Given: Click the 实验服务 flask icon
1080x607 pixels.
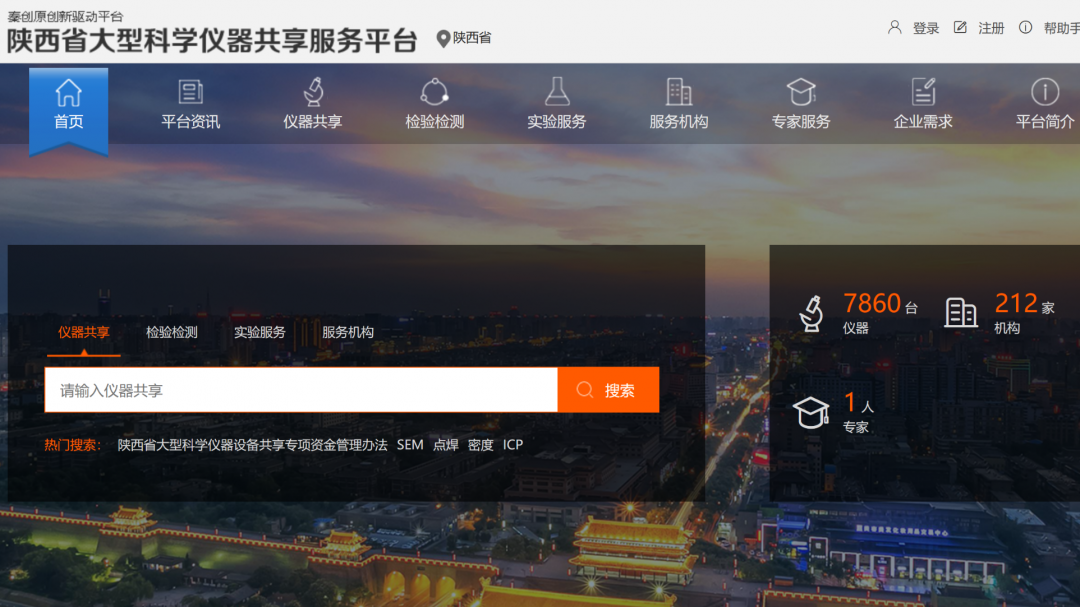Looking at the screenshot, I should [x=557, y=93].
